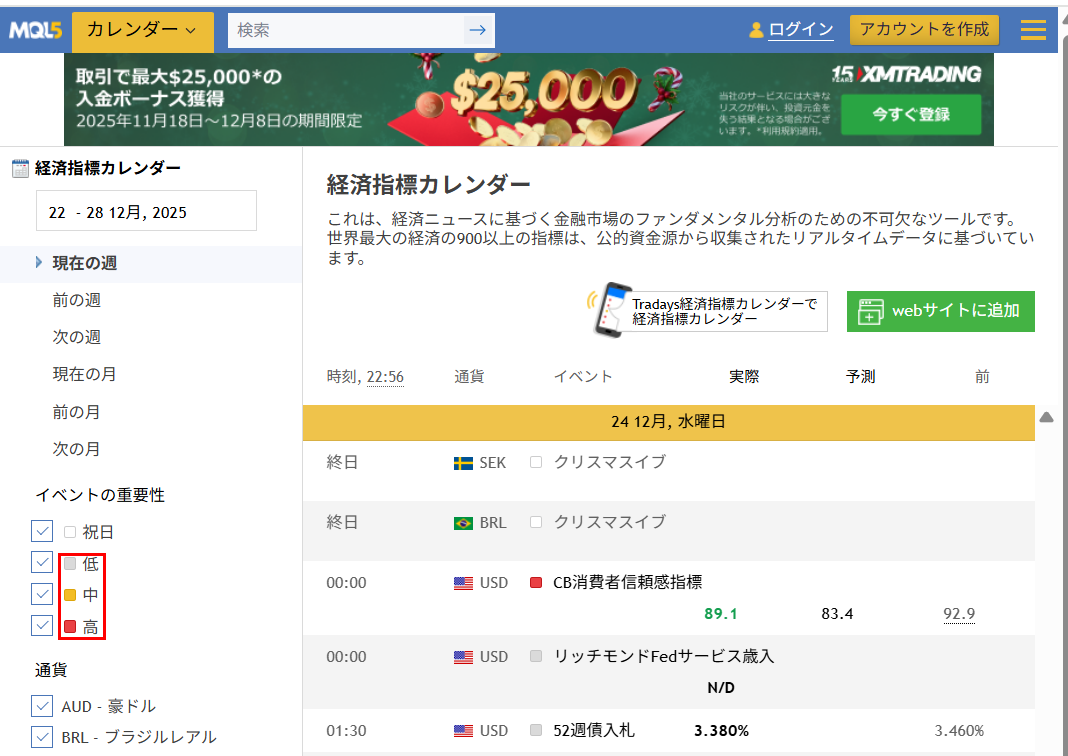Click calendar icon next to 経済指標カレンダー heading
The height and width of the screenshot is (756, 1068).
tap(20, 169)
